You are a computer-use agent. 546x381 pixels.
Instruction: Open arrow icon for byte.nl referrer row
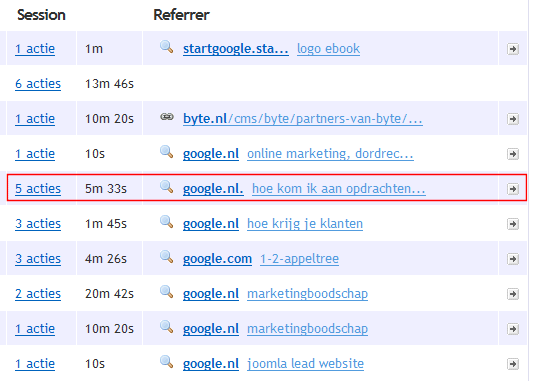pyautogui.click(x=513, y=119)
